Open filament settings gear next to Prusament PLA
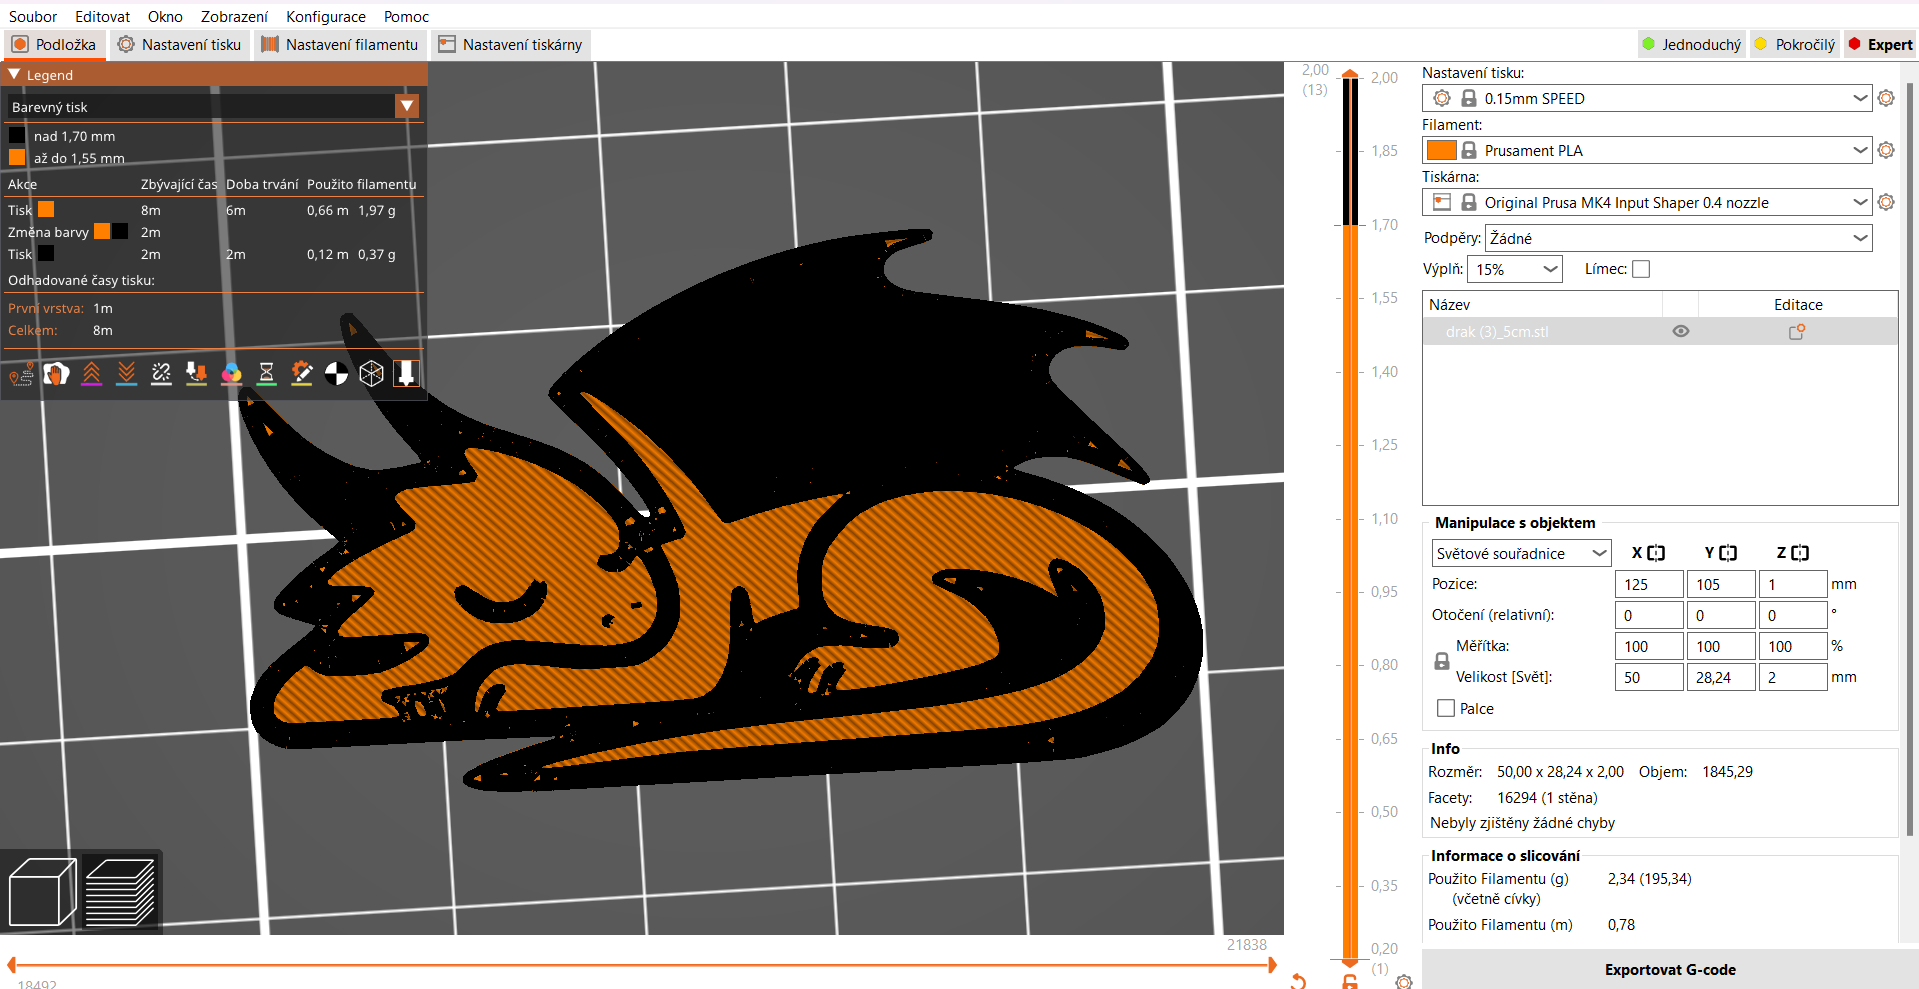The height and width of the screenshot is (989, 1919). 1886,150
